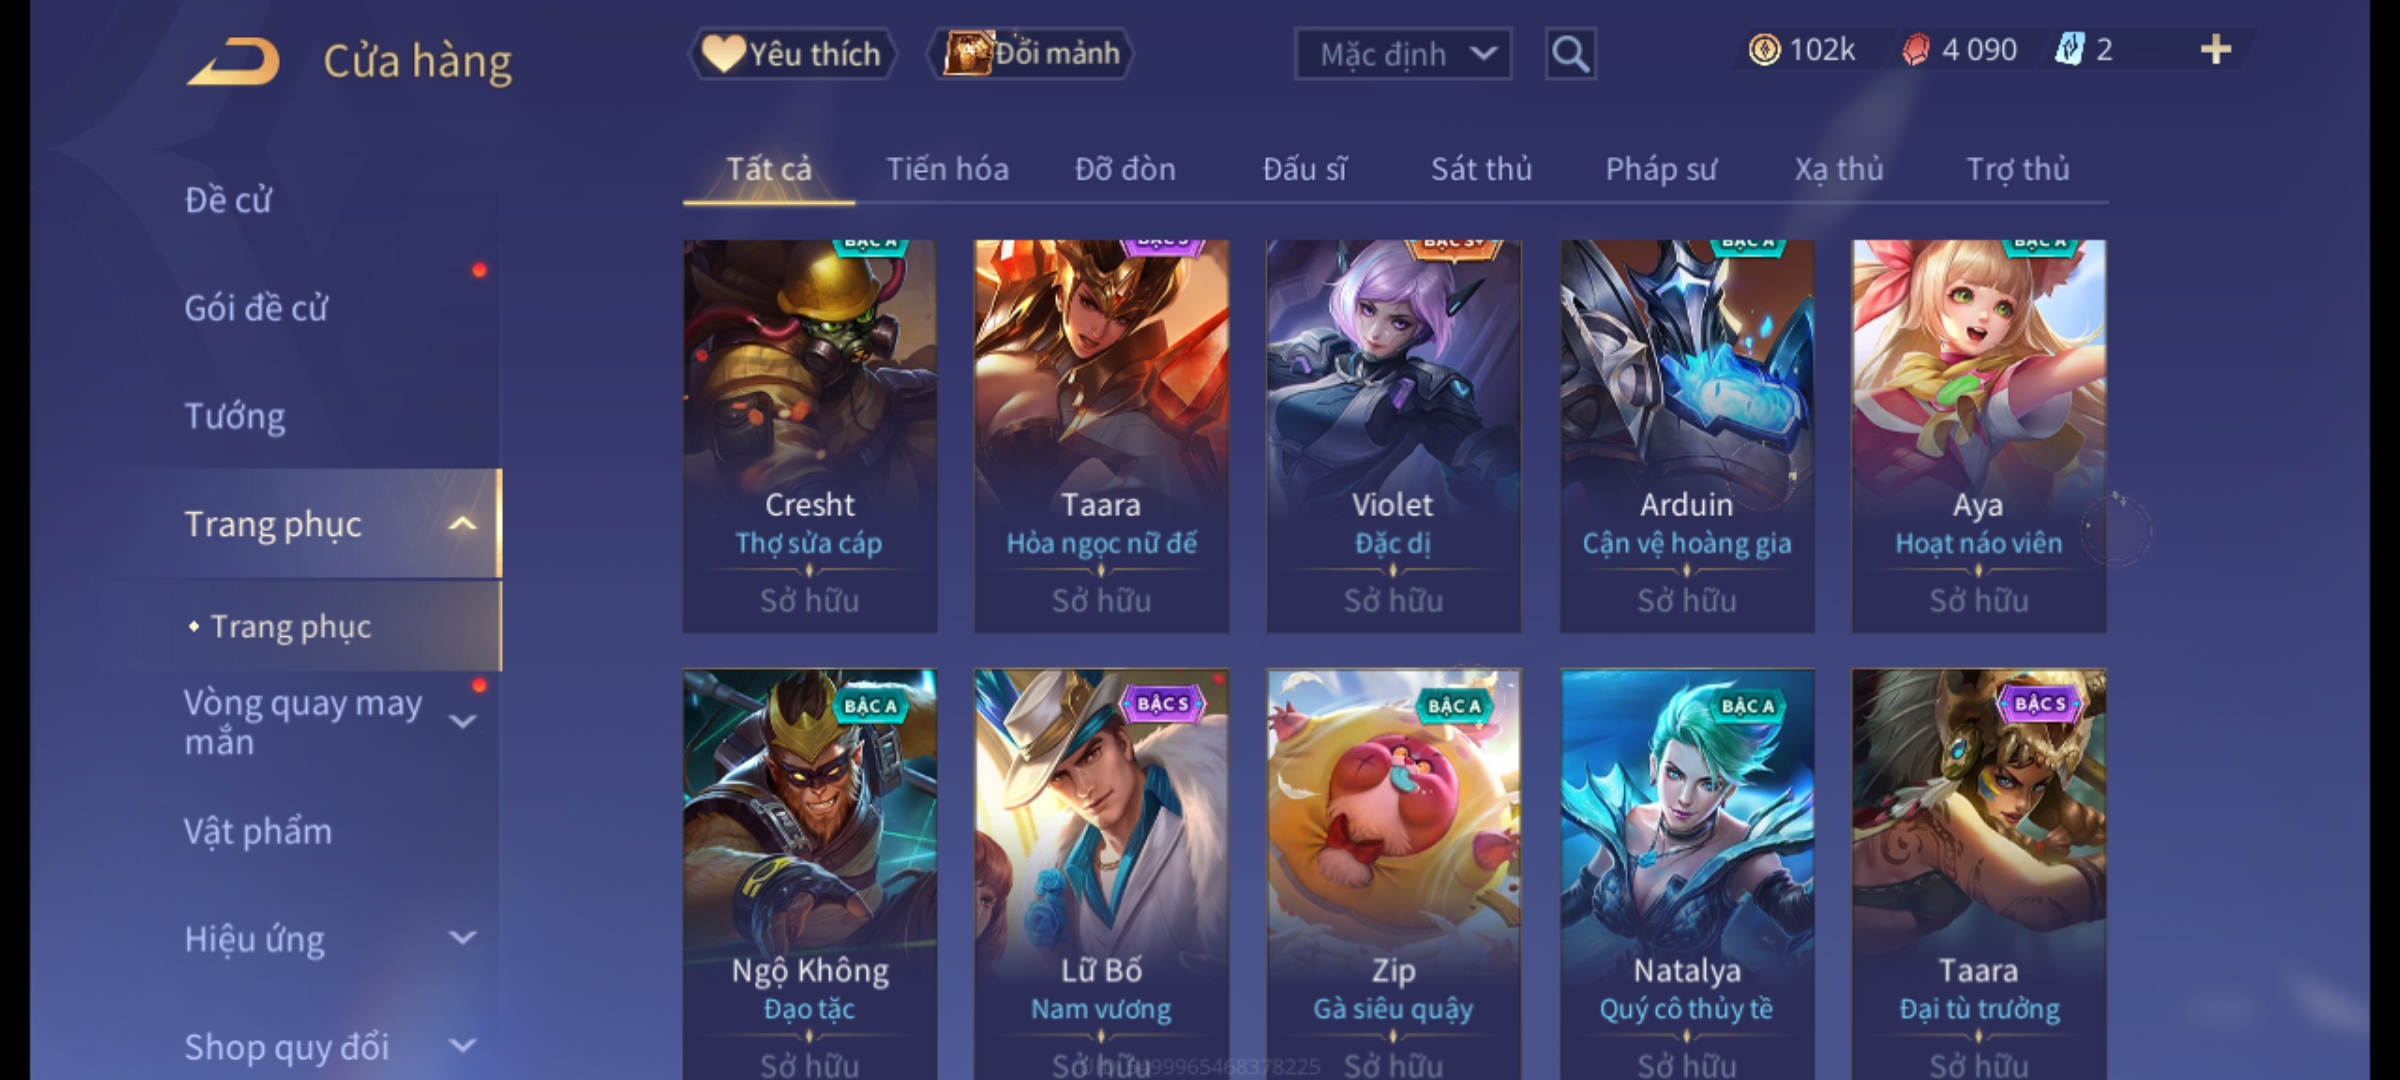Open Đổi mảnh chest exchange
Image resolution: width=2400 pixels, height=1080 pixels.
tap(1030, 53)
